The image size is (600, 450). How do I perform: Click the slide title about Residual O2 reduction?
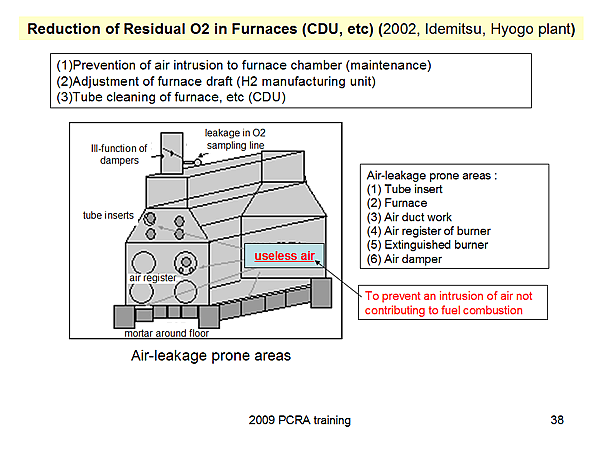(x=301, y=29)
